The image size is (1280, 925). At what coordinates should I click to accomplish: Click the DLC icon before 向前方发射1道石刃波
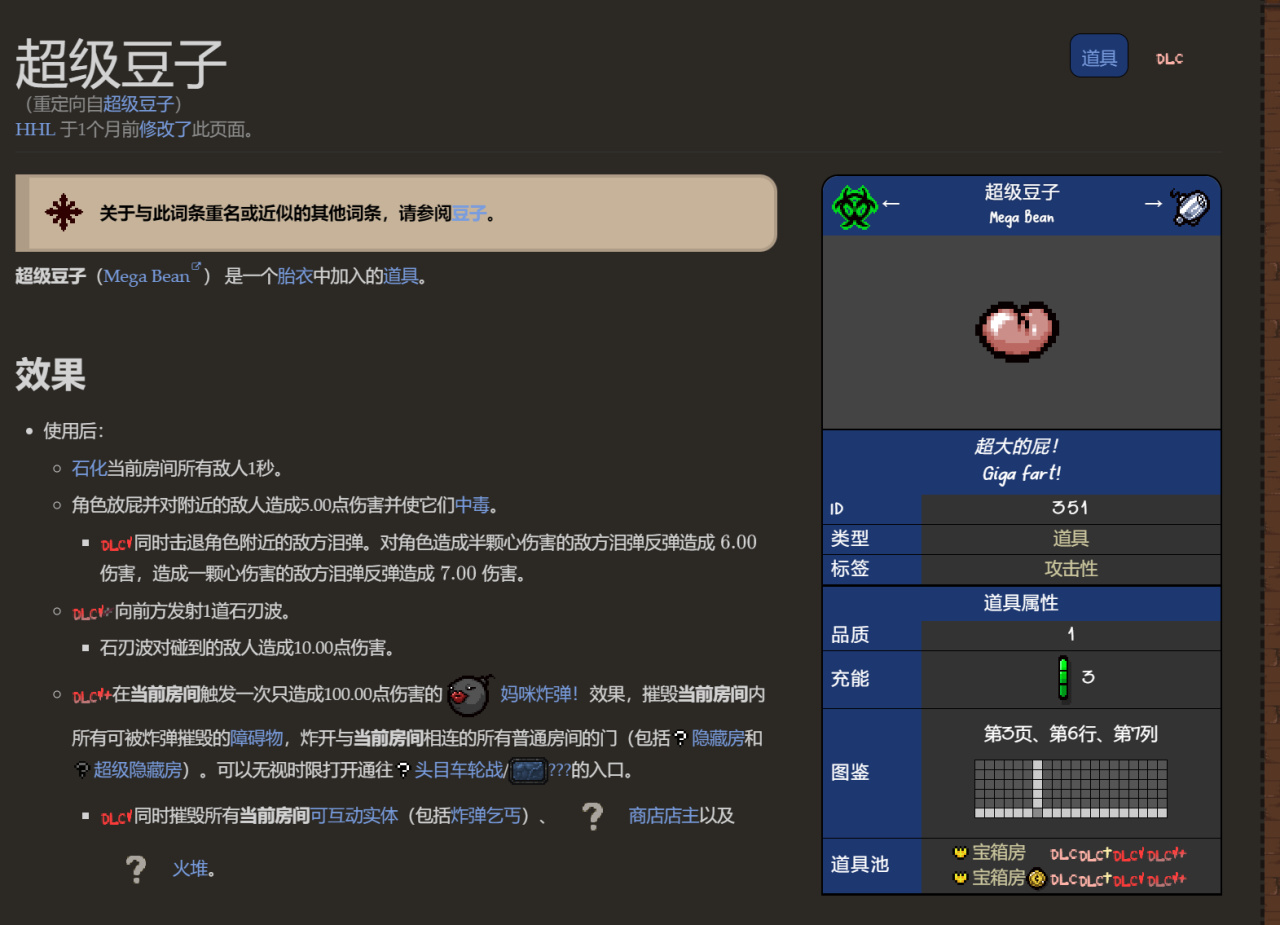92,612
